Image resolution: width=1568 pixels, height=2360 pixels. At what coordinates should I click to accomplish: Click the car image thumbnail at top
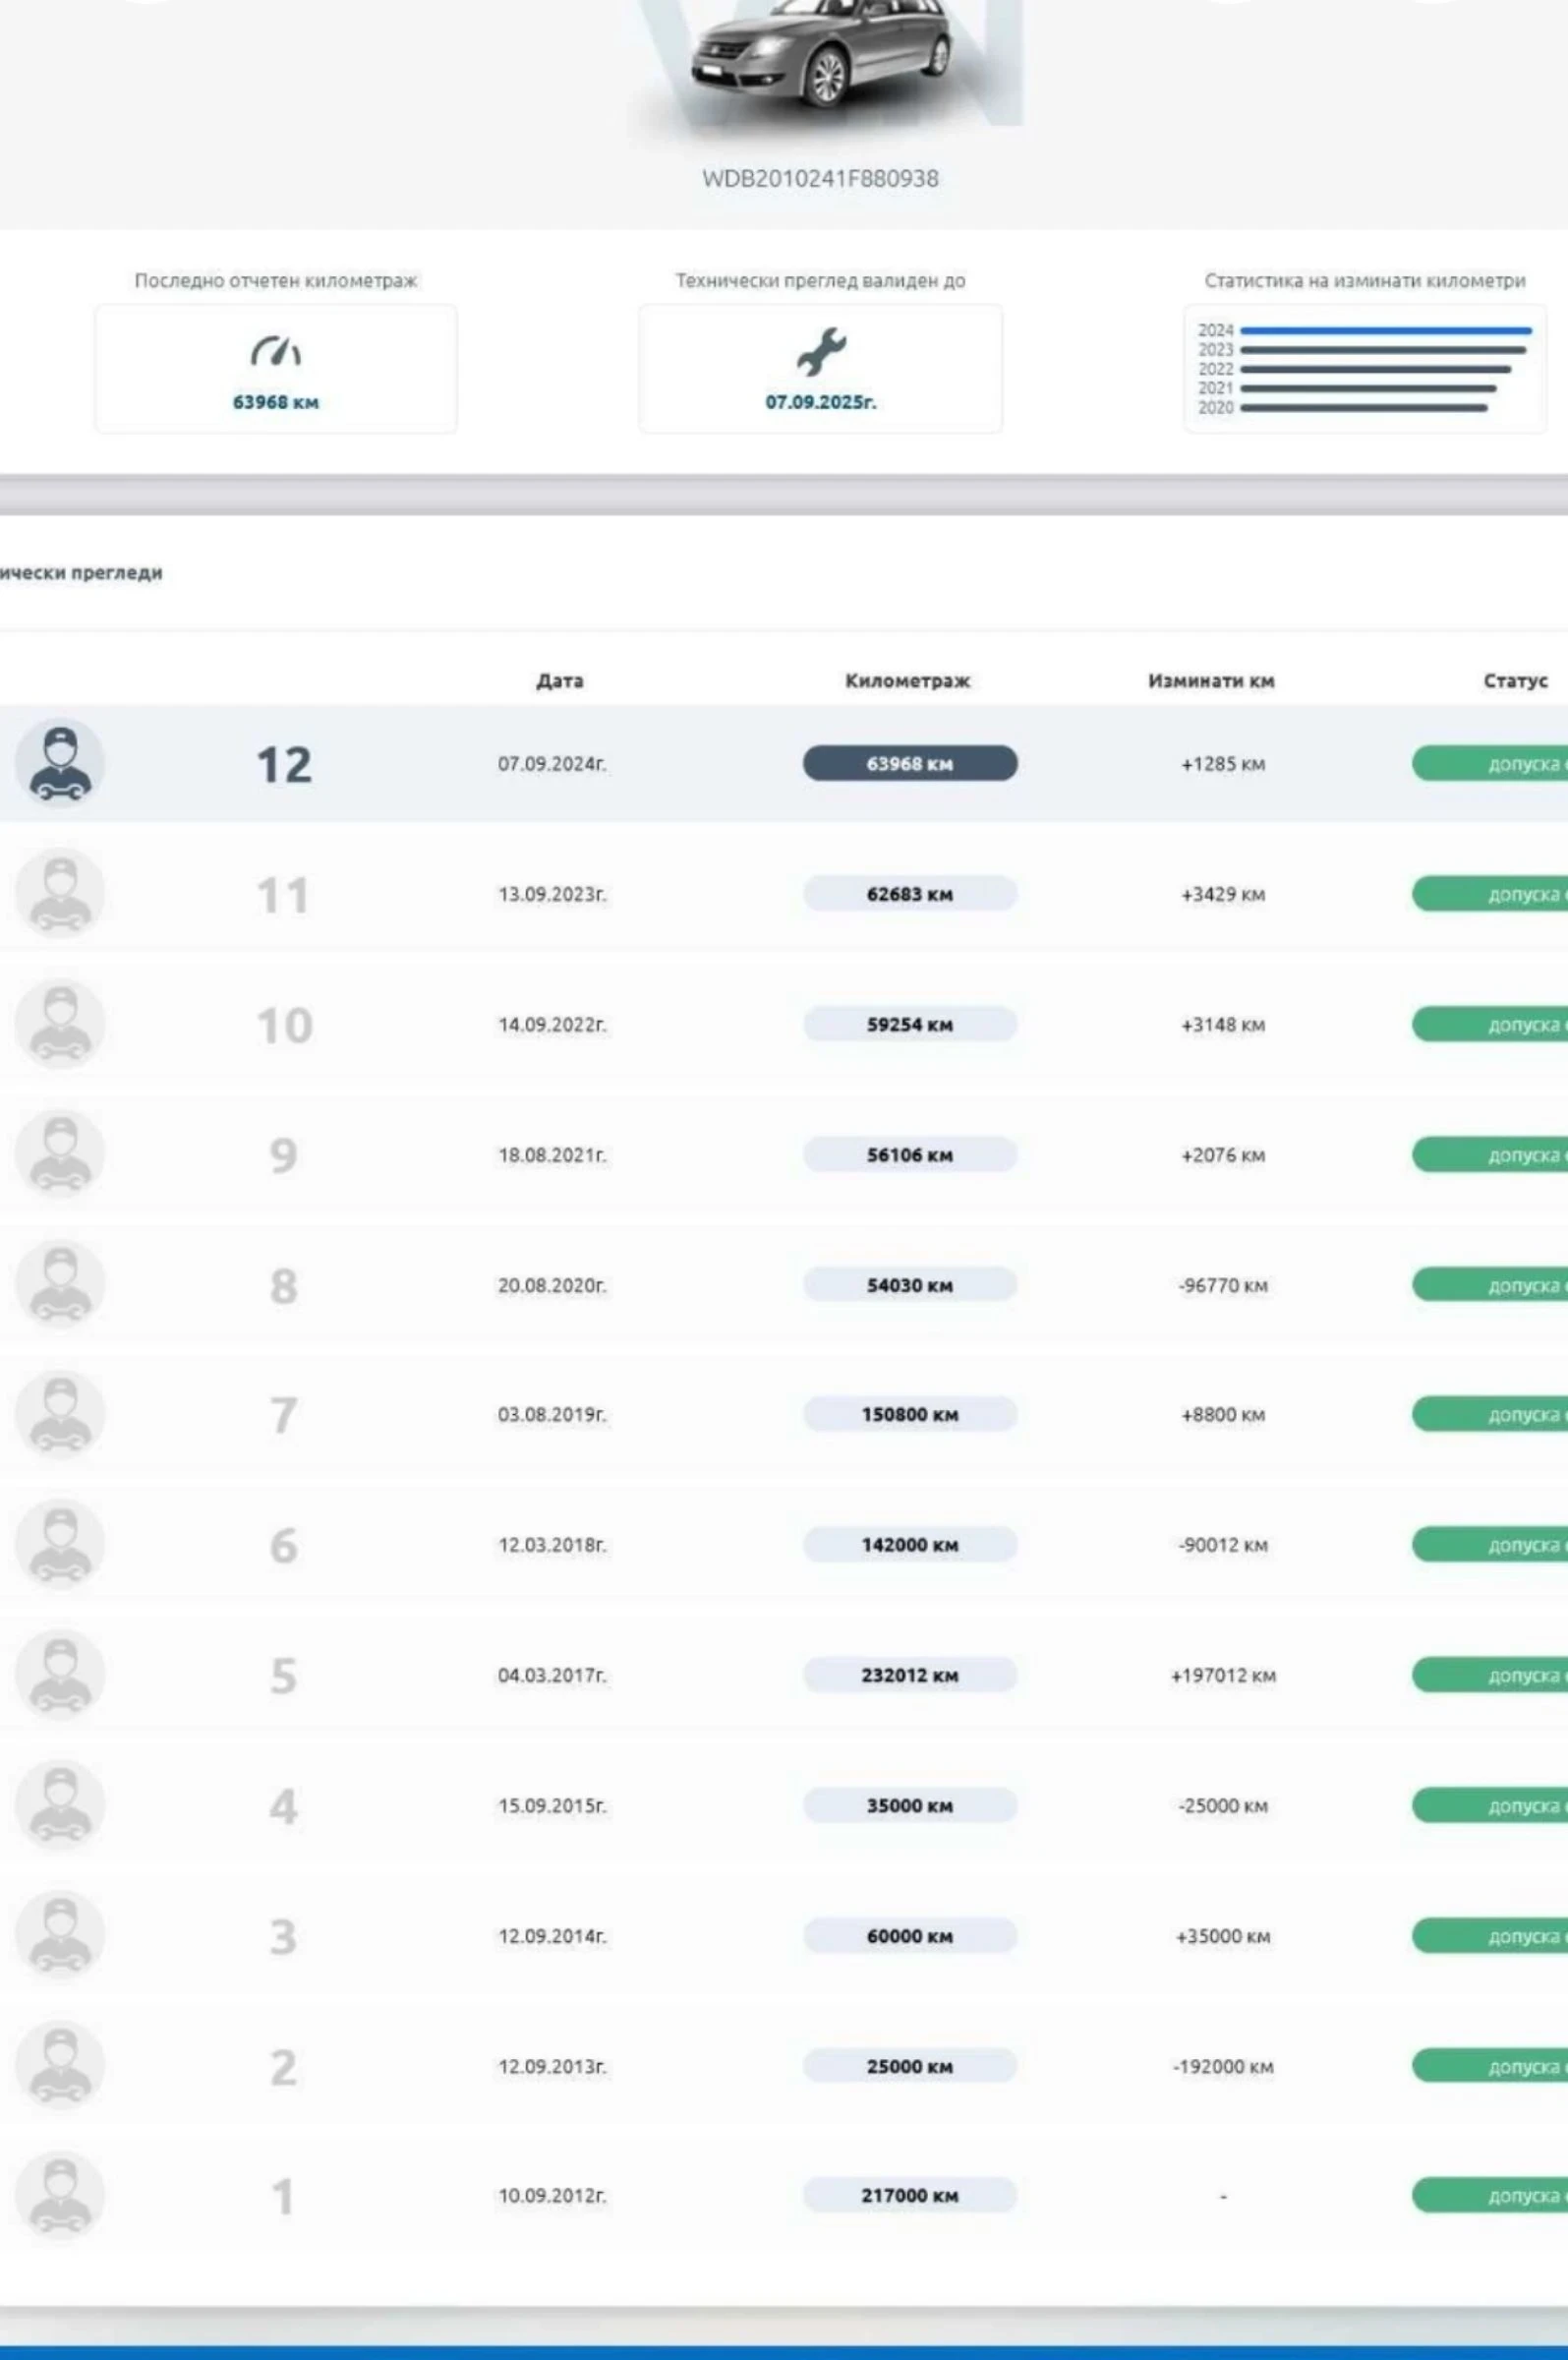pos(822,55)
